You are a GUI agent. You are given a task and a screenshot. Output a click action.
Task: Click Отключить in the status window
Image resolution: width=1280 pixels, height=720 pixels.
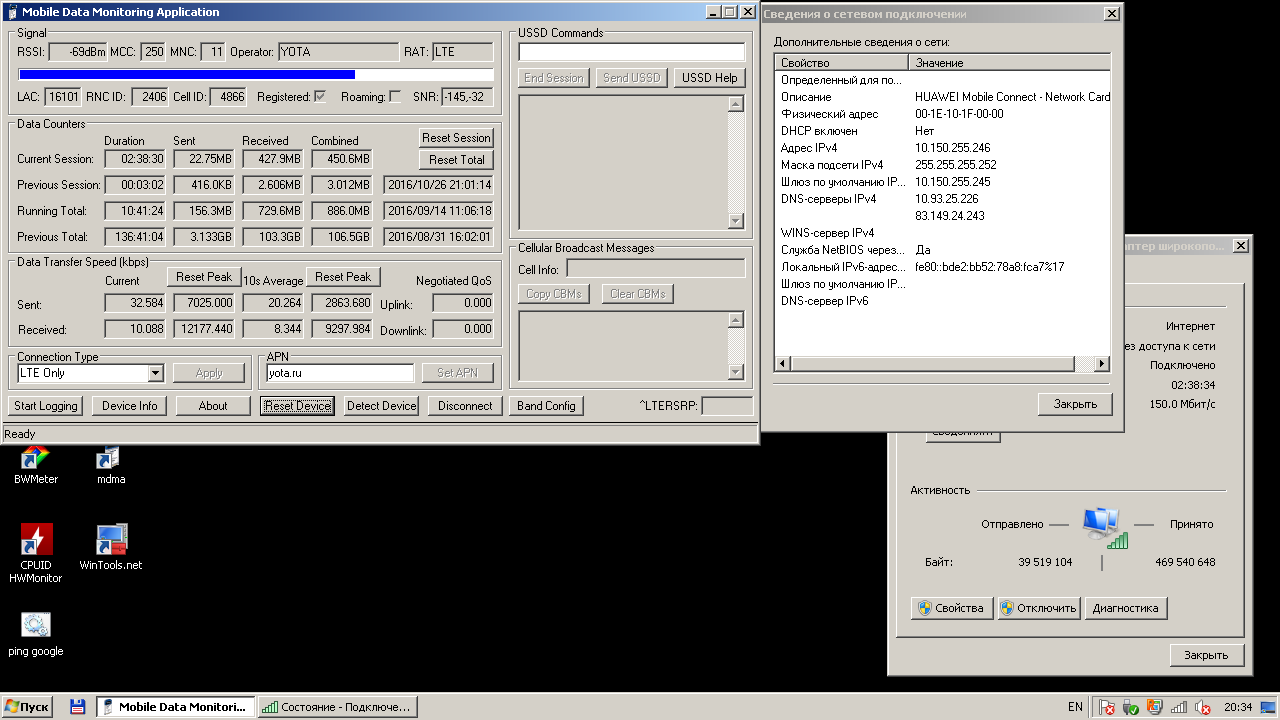click(x=1039, y=608)
